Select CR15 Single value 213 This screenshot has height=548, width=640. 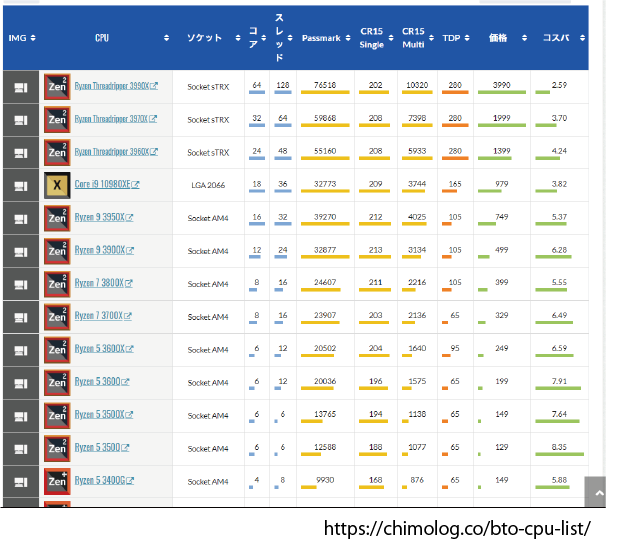coord(376,250)
